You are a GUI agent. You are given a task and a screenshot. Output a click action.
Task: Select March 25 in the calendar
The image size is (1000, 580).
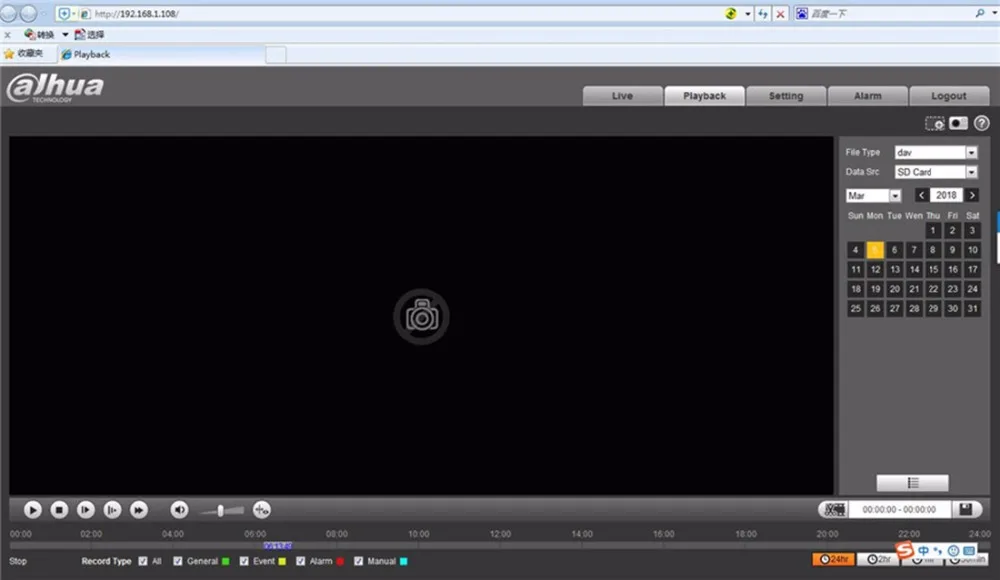pos(856,309)
